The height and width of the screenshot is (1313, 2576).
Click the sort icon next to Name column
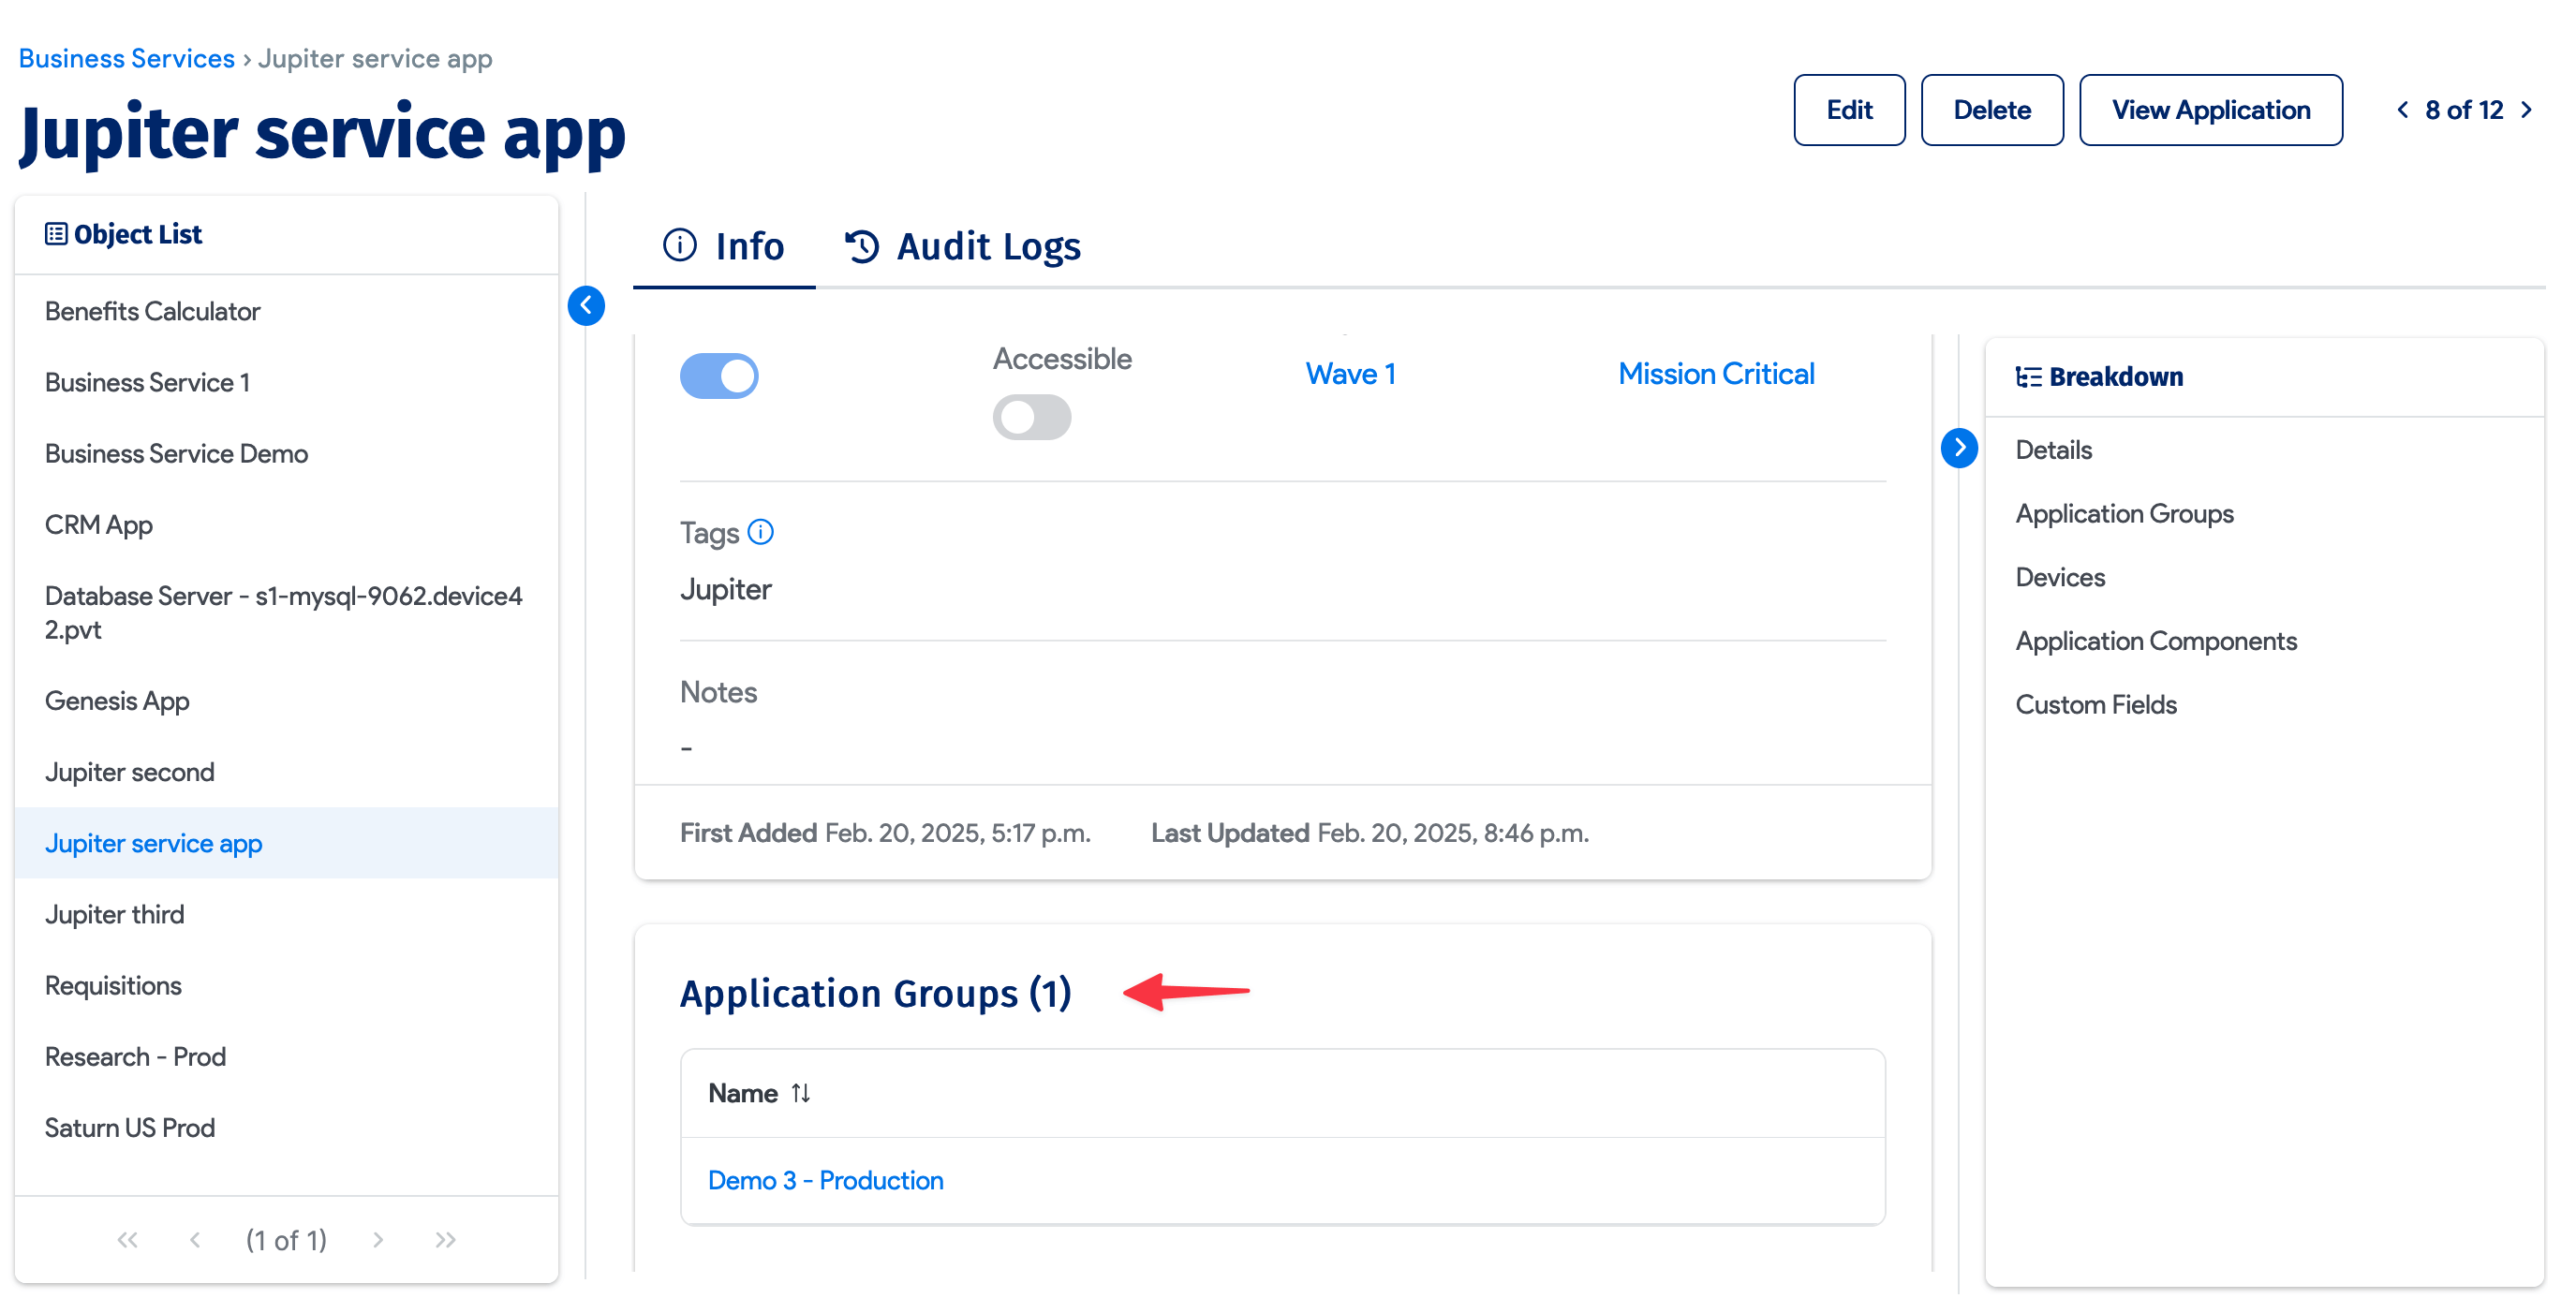(800, 1093)
